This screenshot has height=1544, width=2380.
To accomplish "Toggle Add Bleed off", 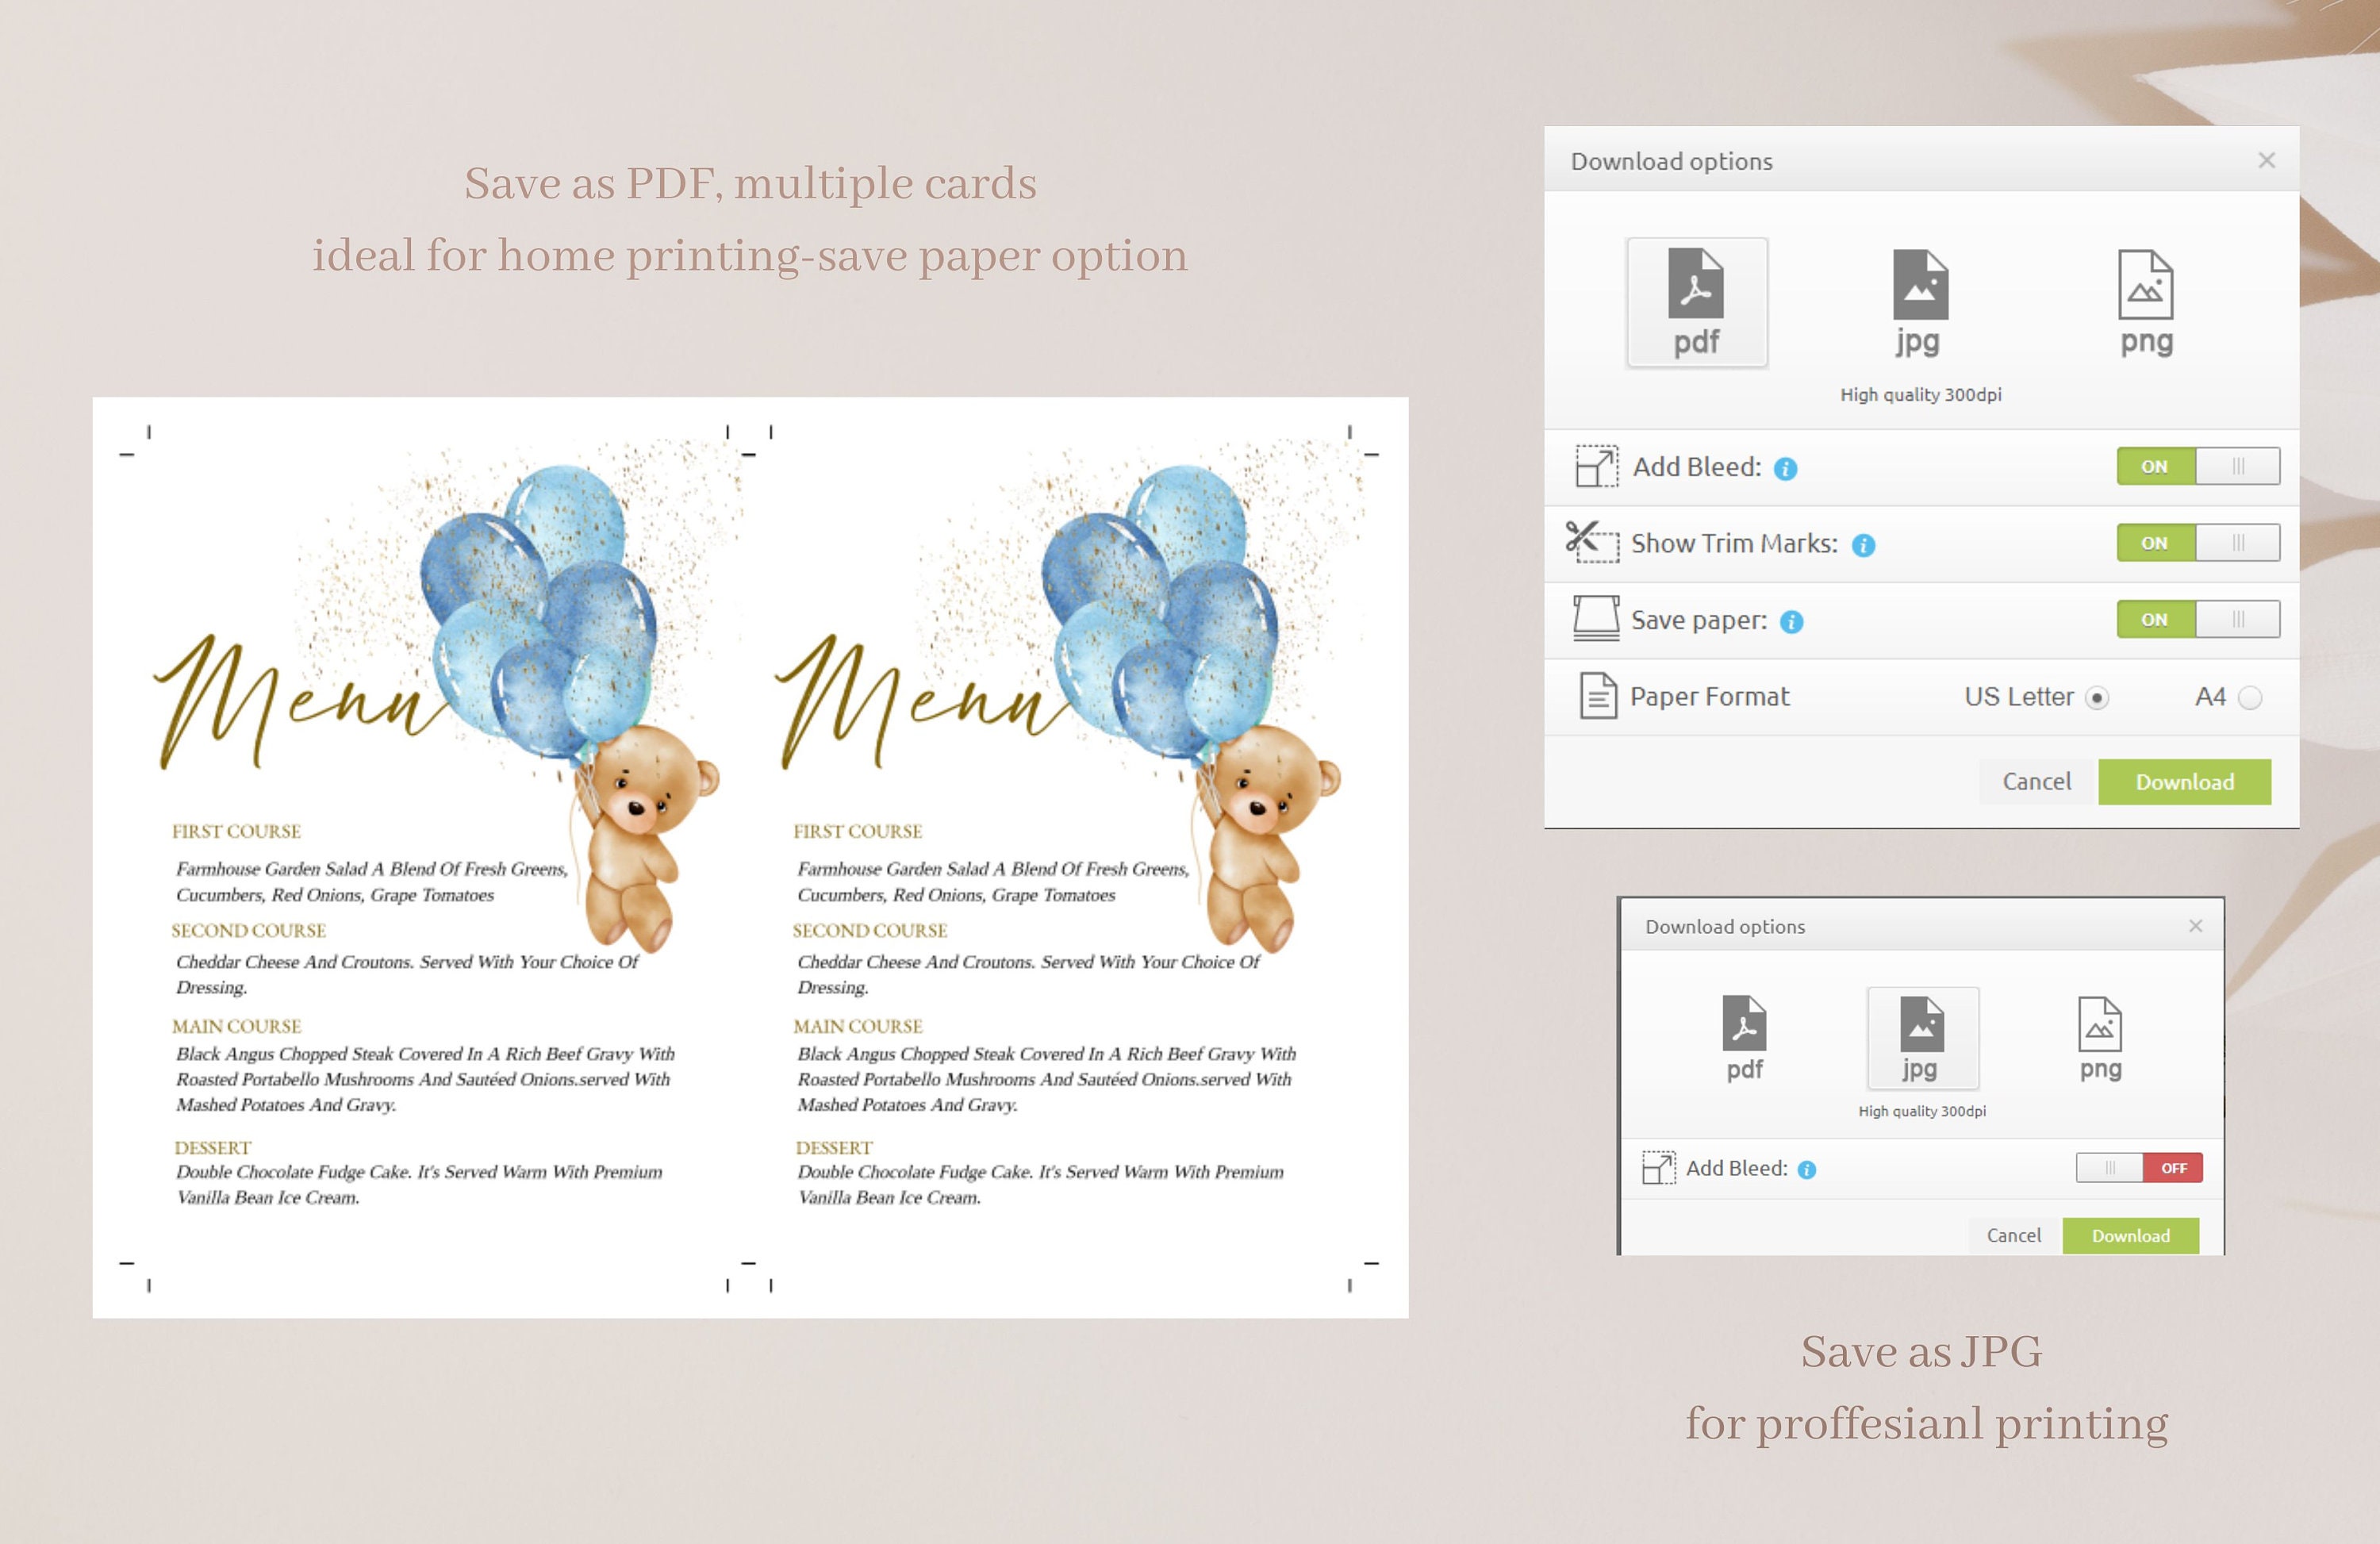I will click(x=2237, y=466).
